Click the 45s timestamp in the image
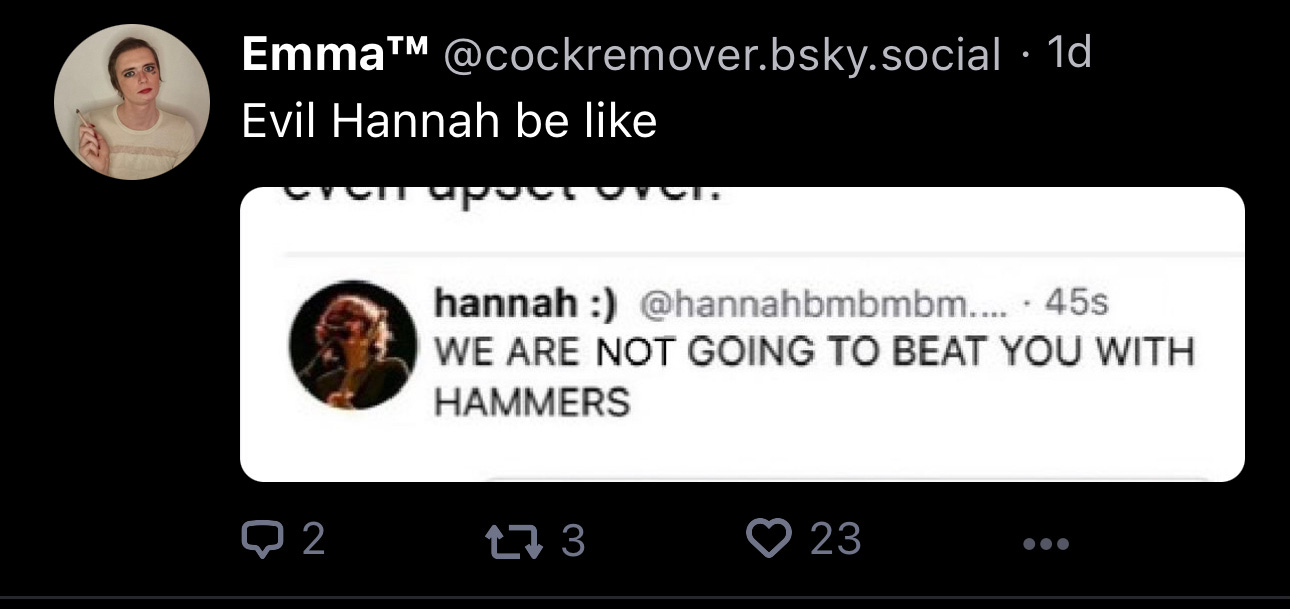This screenshot has height=609, width=1290. point(1075,302)
